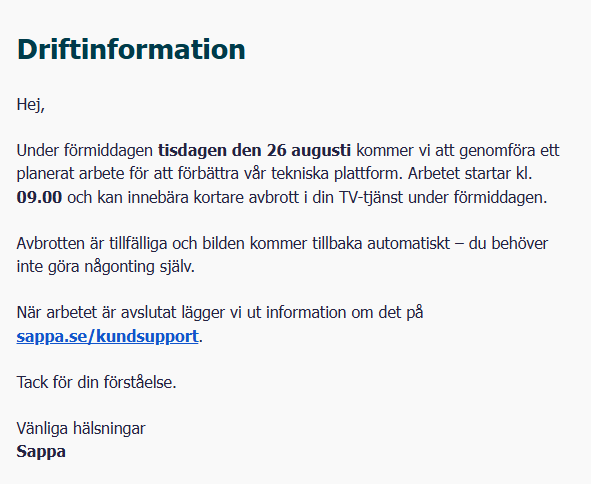Click the bold "09.00" start time

click(x=39, y=197)
